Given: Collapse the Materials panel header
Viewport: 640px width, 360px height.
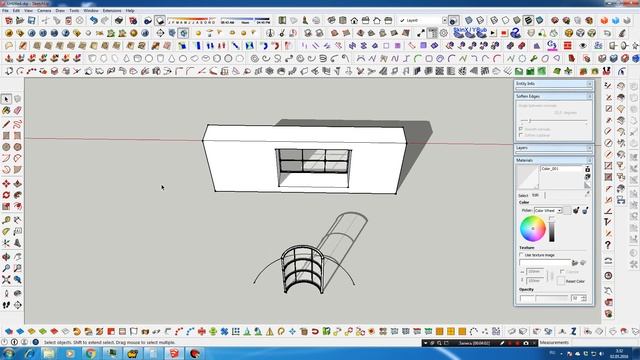Looking at the screenshot, I should pos(554,160).
